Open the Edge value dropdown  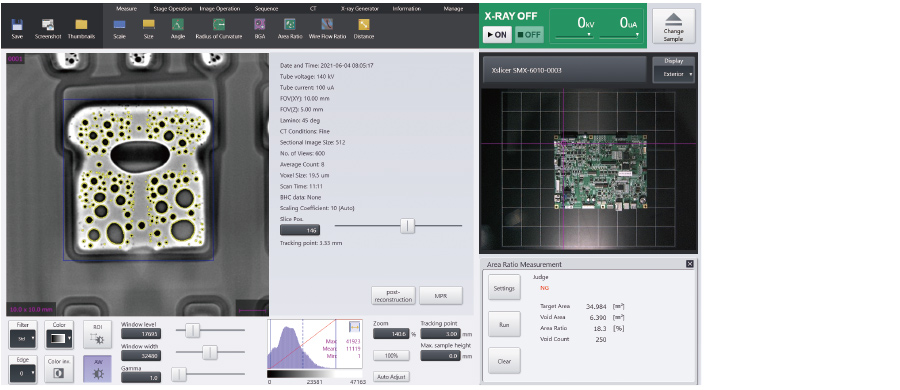click(23, 373)
